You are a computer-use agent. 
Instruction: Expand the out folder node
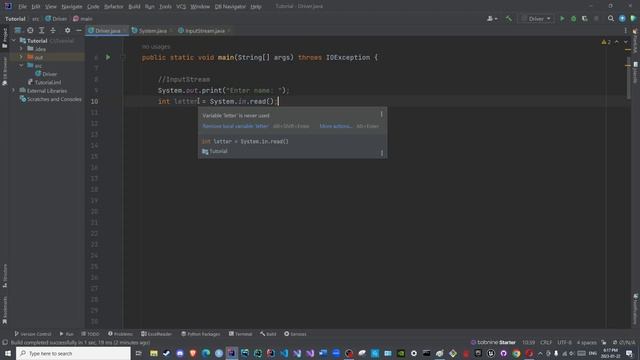point(21,57)
